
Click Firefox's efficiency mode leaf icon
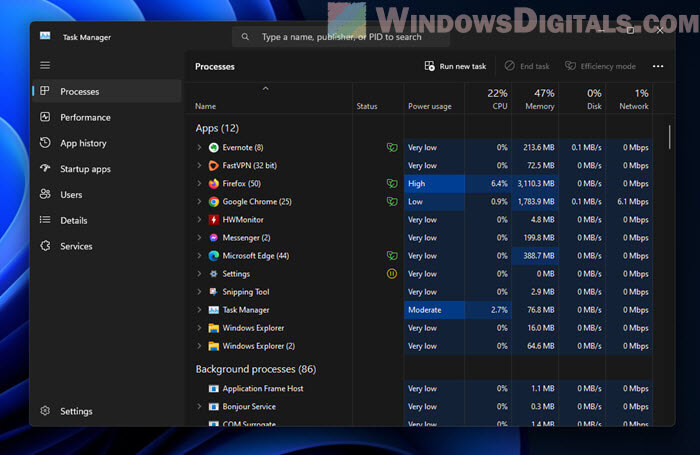tap(392, 184)
